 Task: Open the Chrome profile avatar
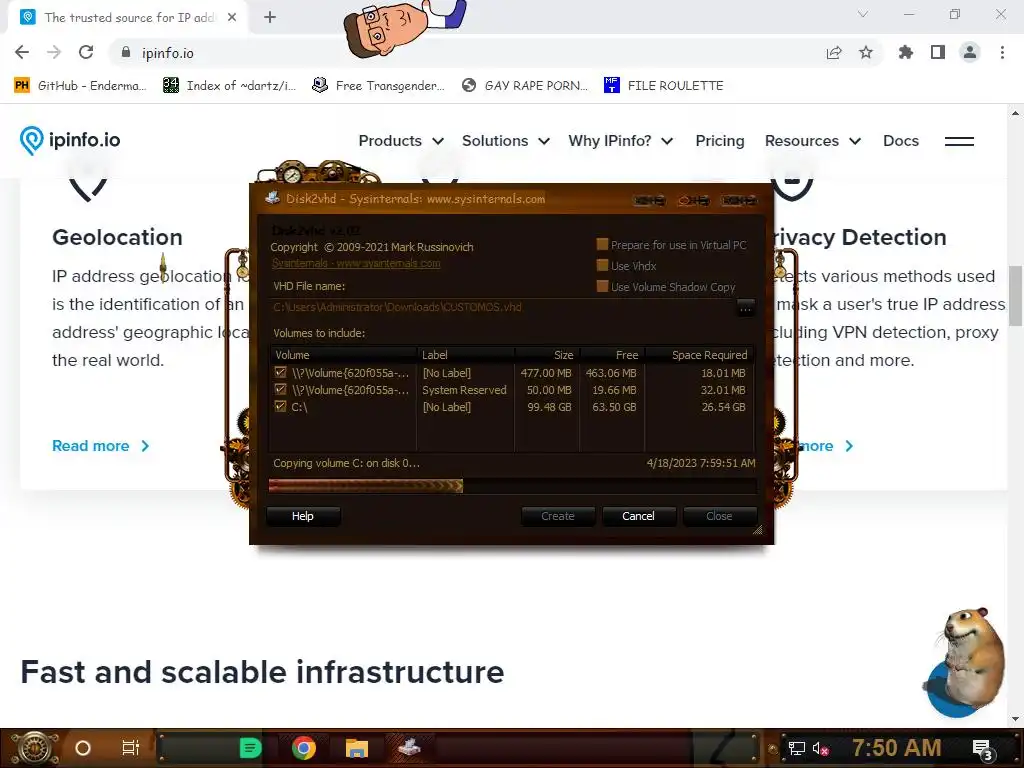pyautogui.click(x=970, y=52)
